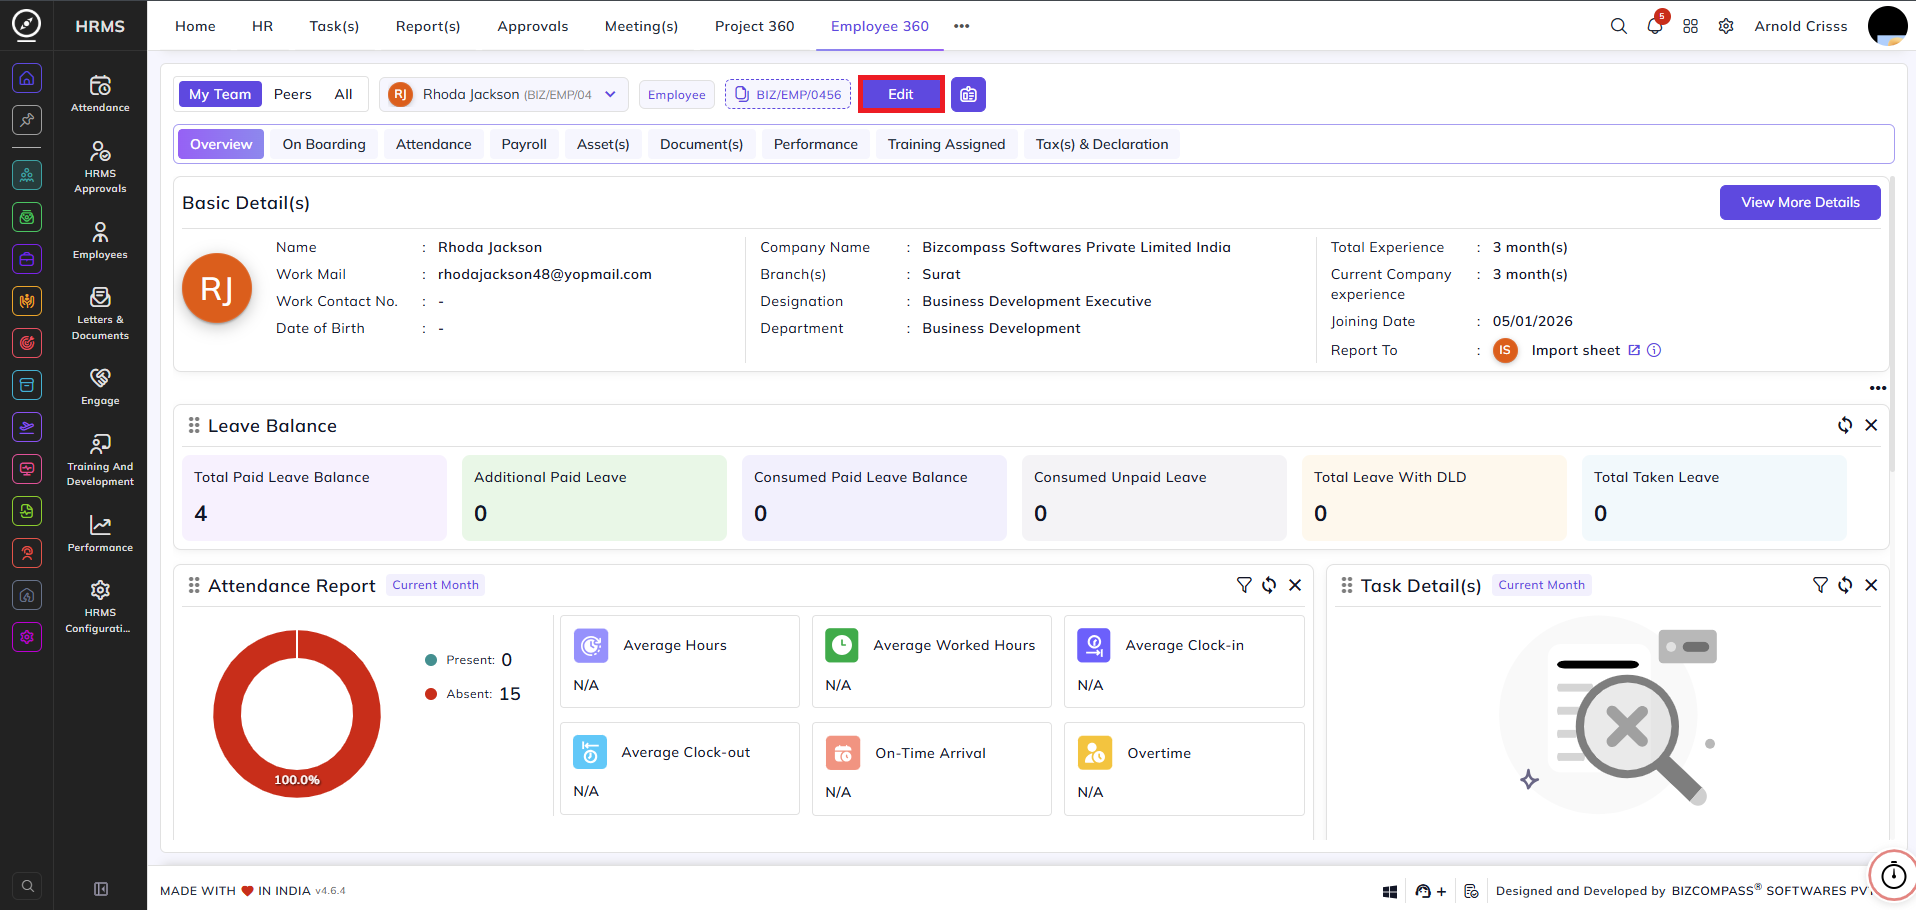Switch employee filter to Peers
This screenshot has height=910, width=1916.
tap(293, 94)
